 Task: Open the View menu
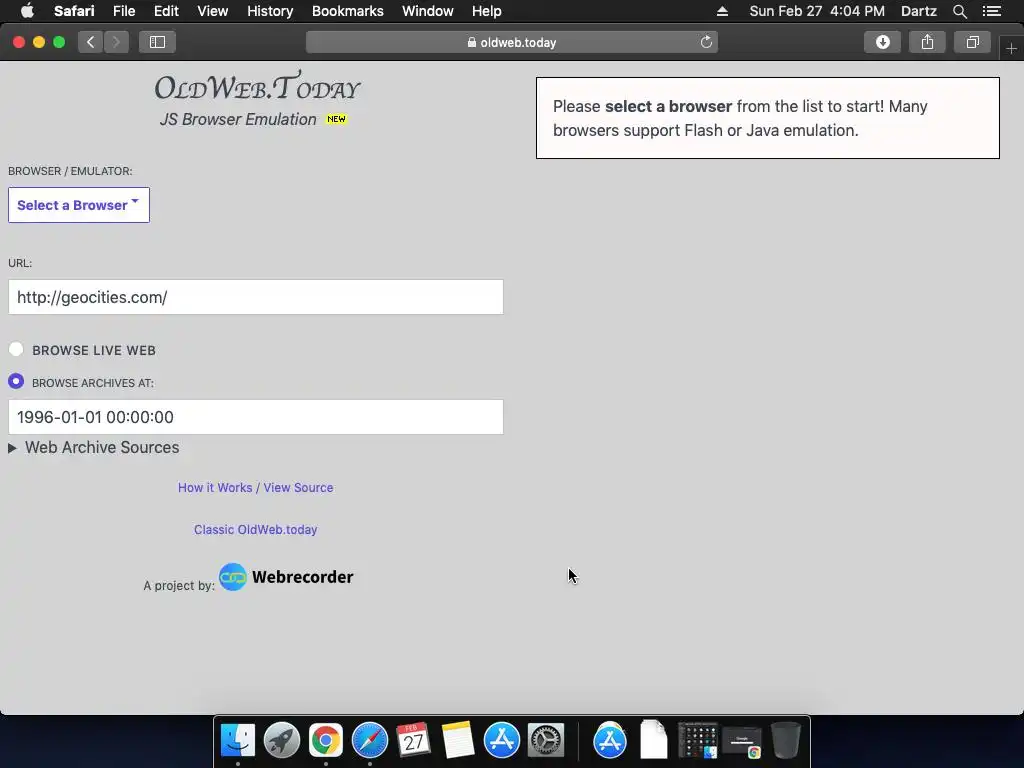(x=213, y=11)
